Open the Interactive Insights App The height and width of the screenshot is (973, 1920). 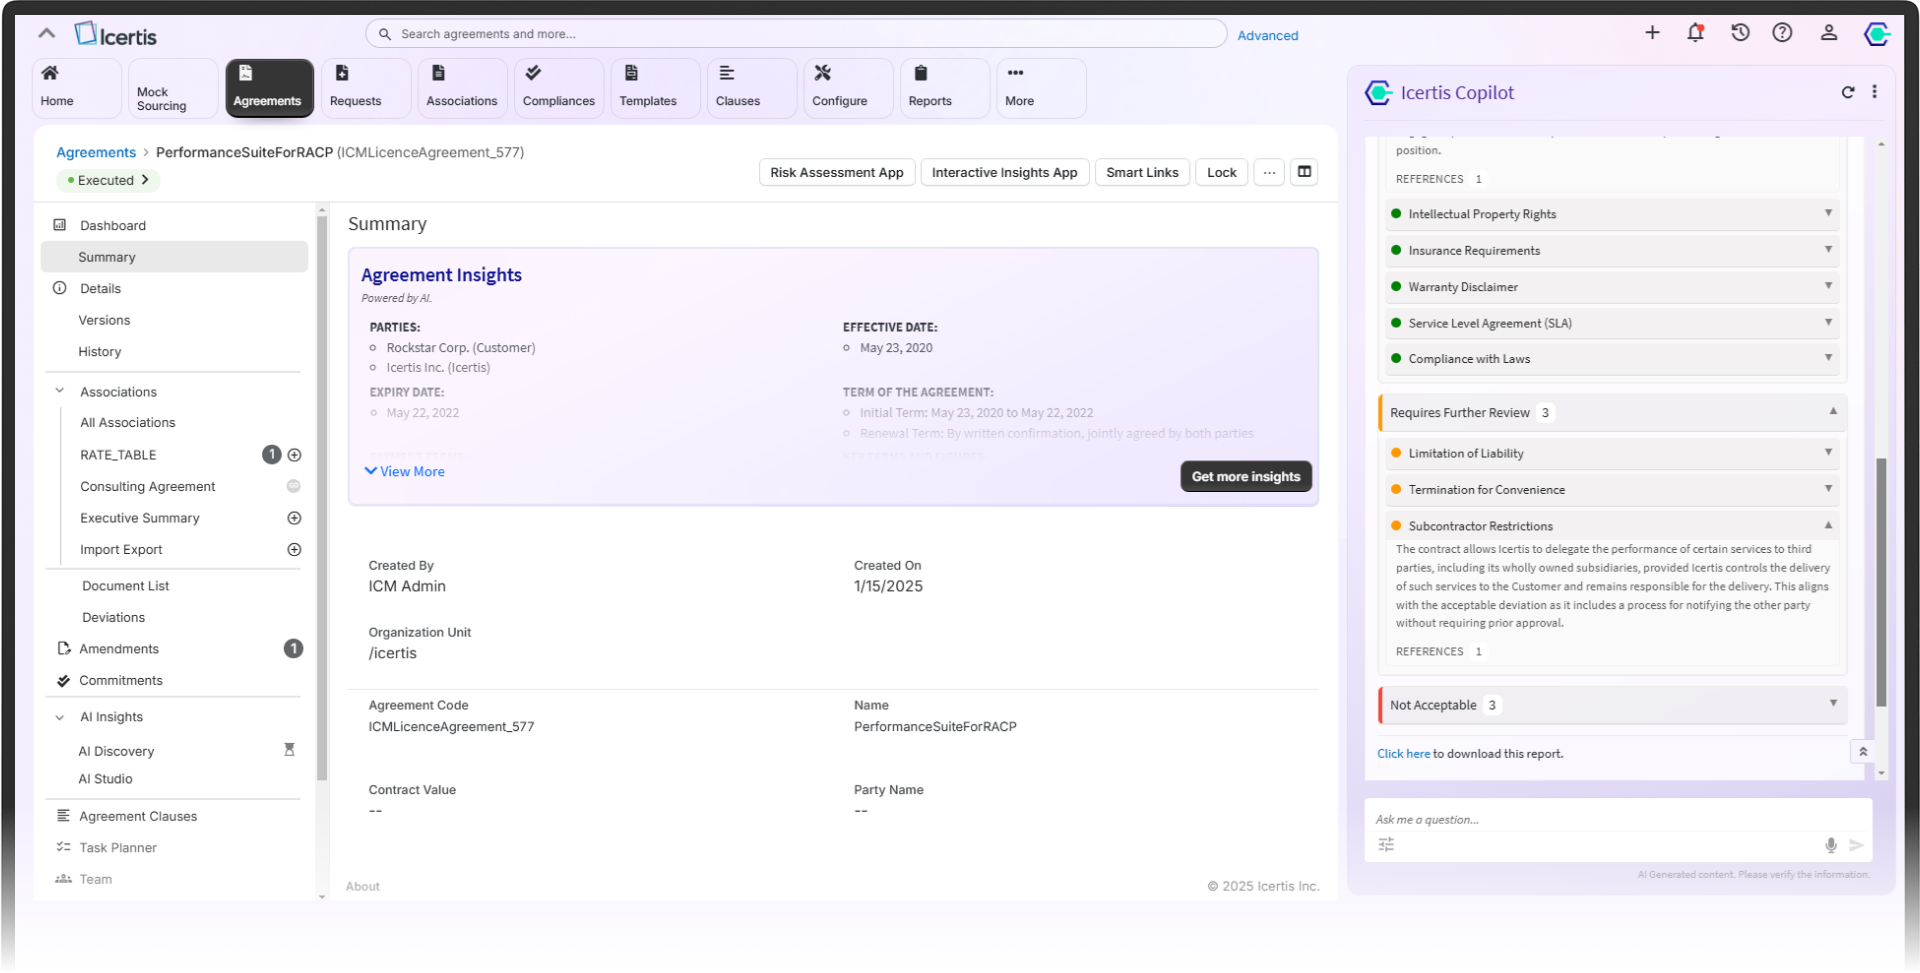point(1004,173)
